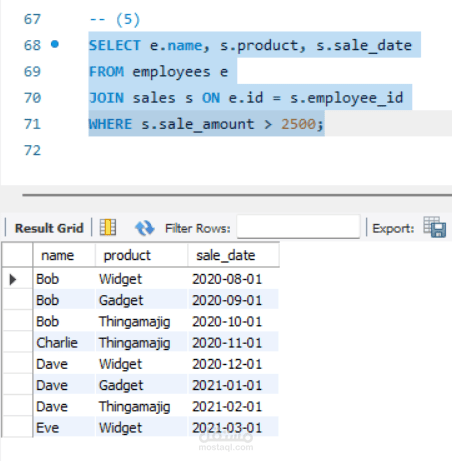Screen dimensions: 452x461
Task: Select the cell 'Bob' with Widget
Action: click(x=64, y=279)
